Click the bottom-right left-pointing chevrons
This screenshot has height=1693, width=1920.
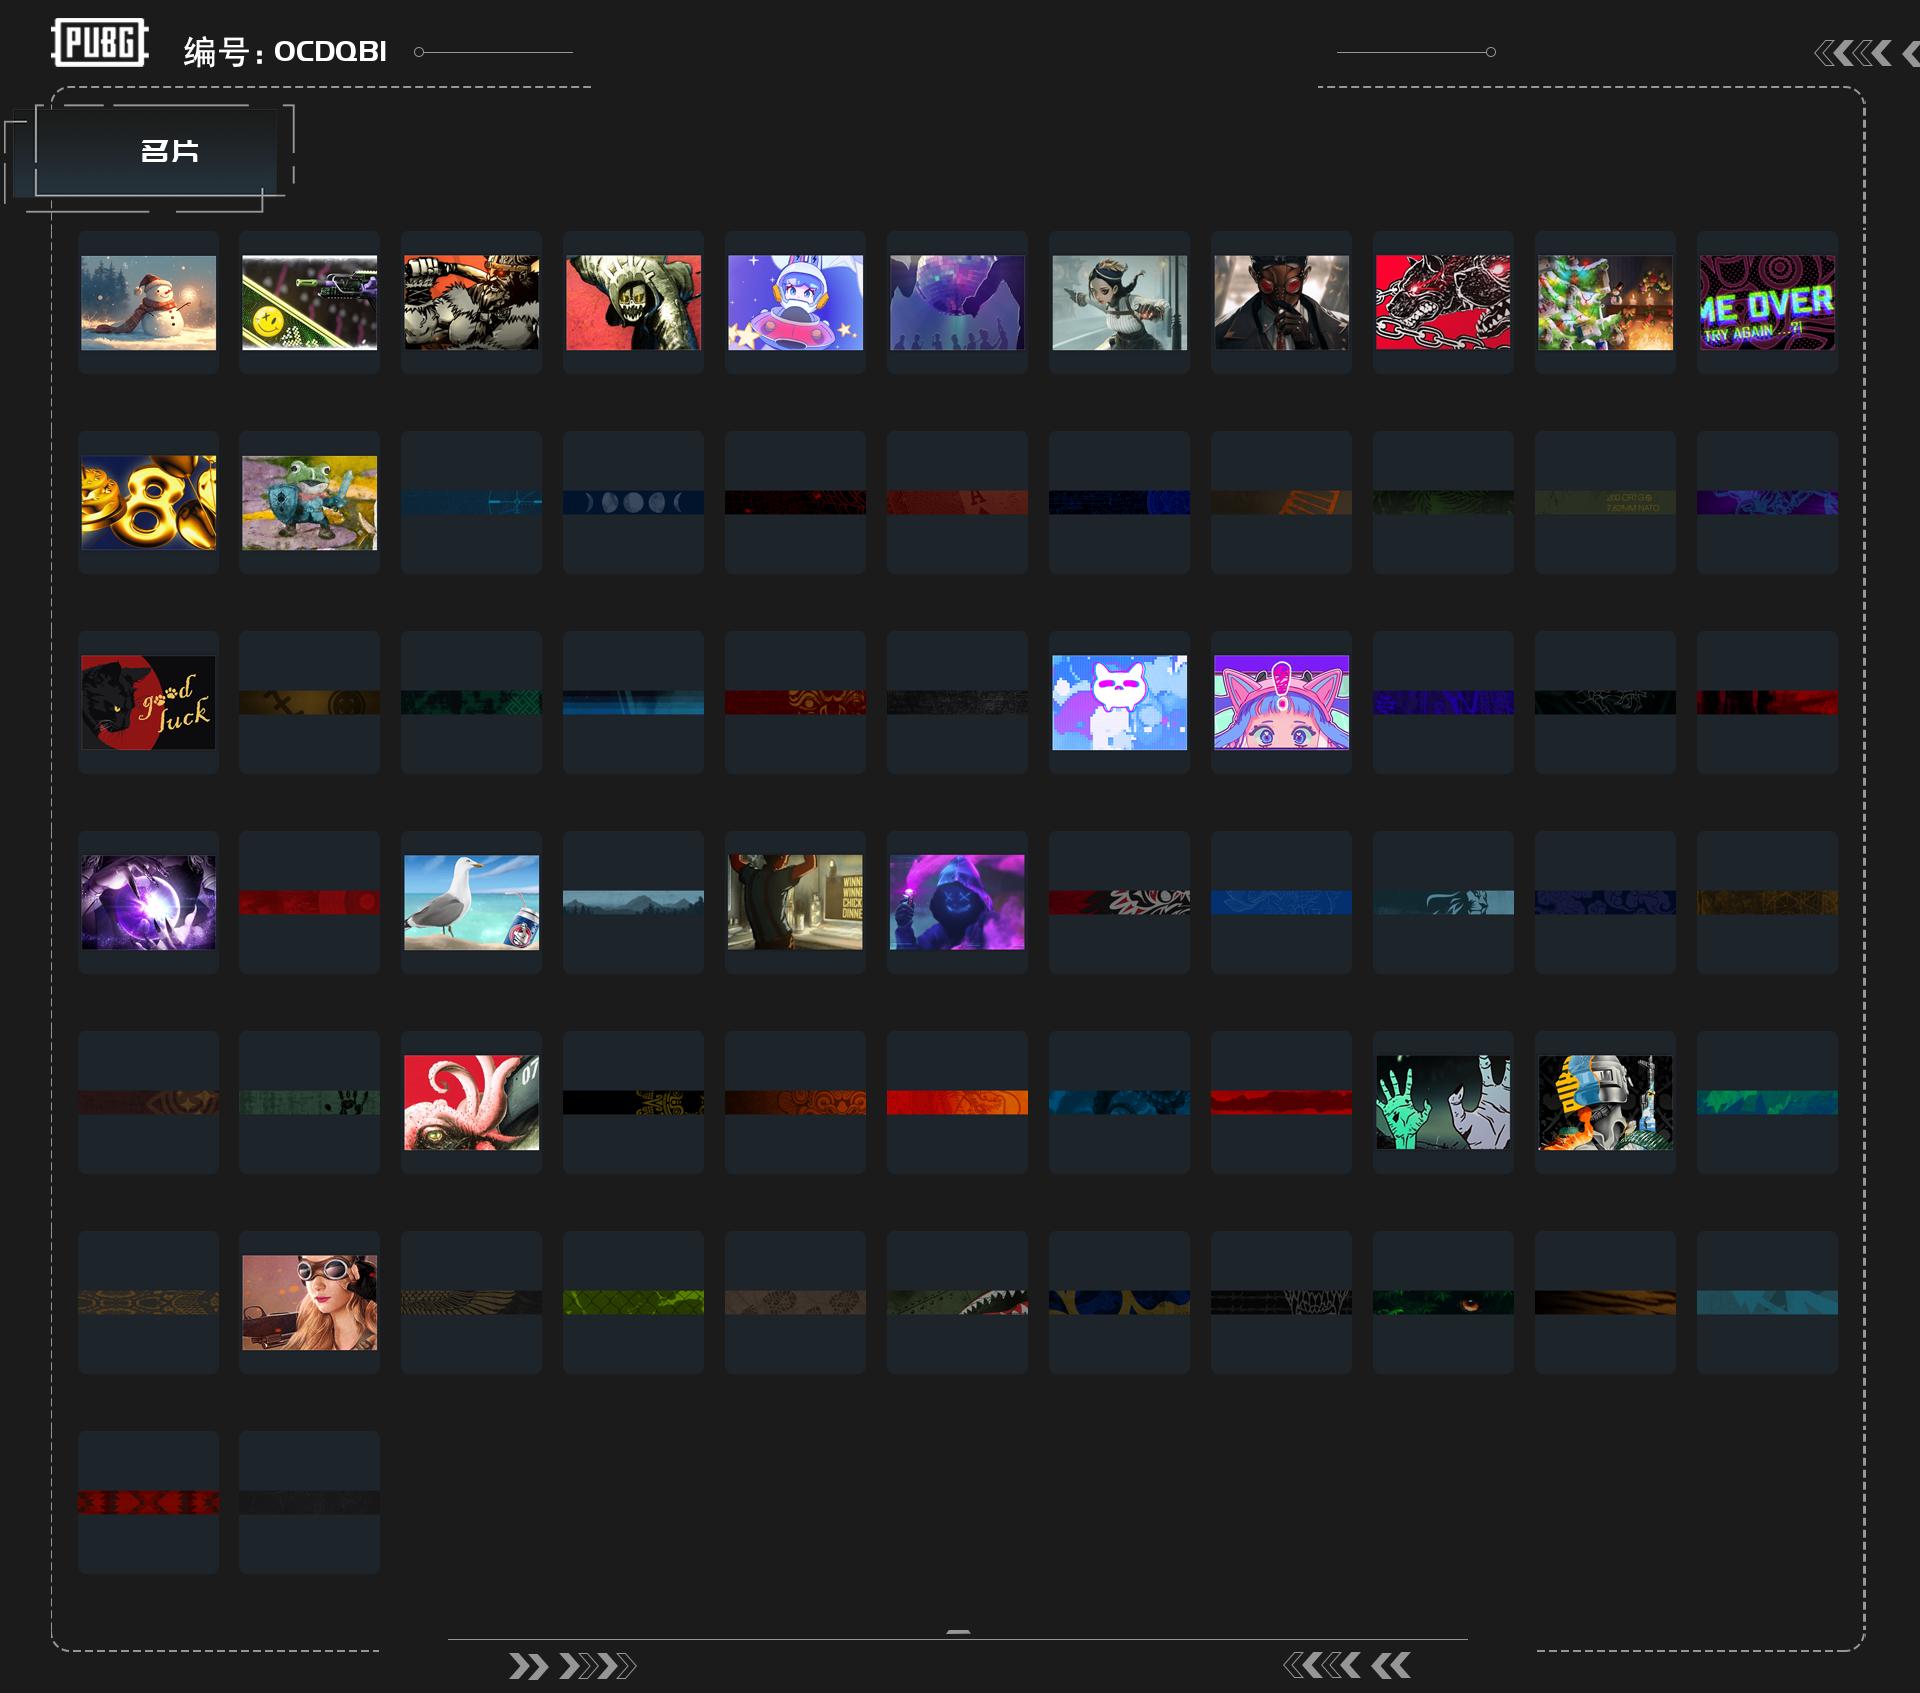(x=1347, y=1665)
